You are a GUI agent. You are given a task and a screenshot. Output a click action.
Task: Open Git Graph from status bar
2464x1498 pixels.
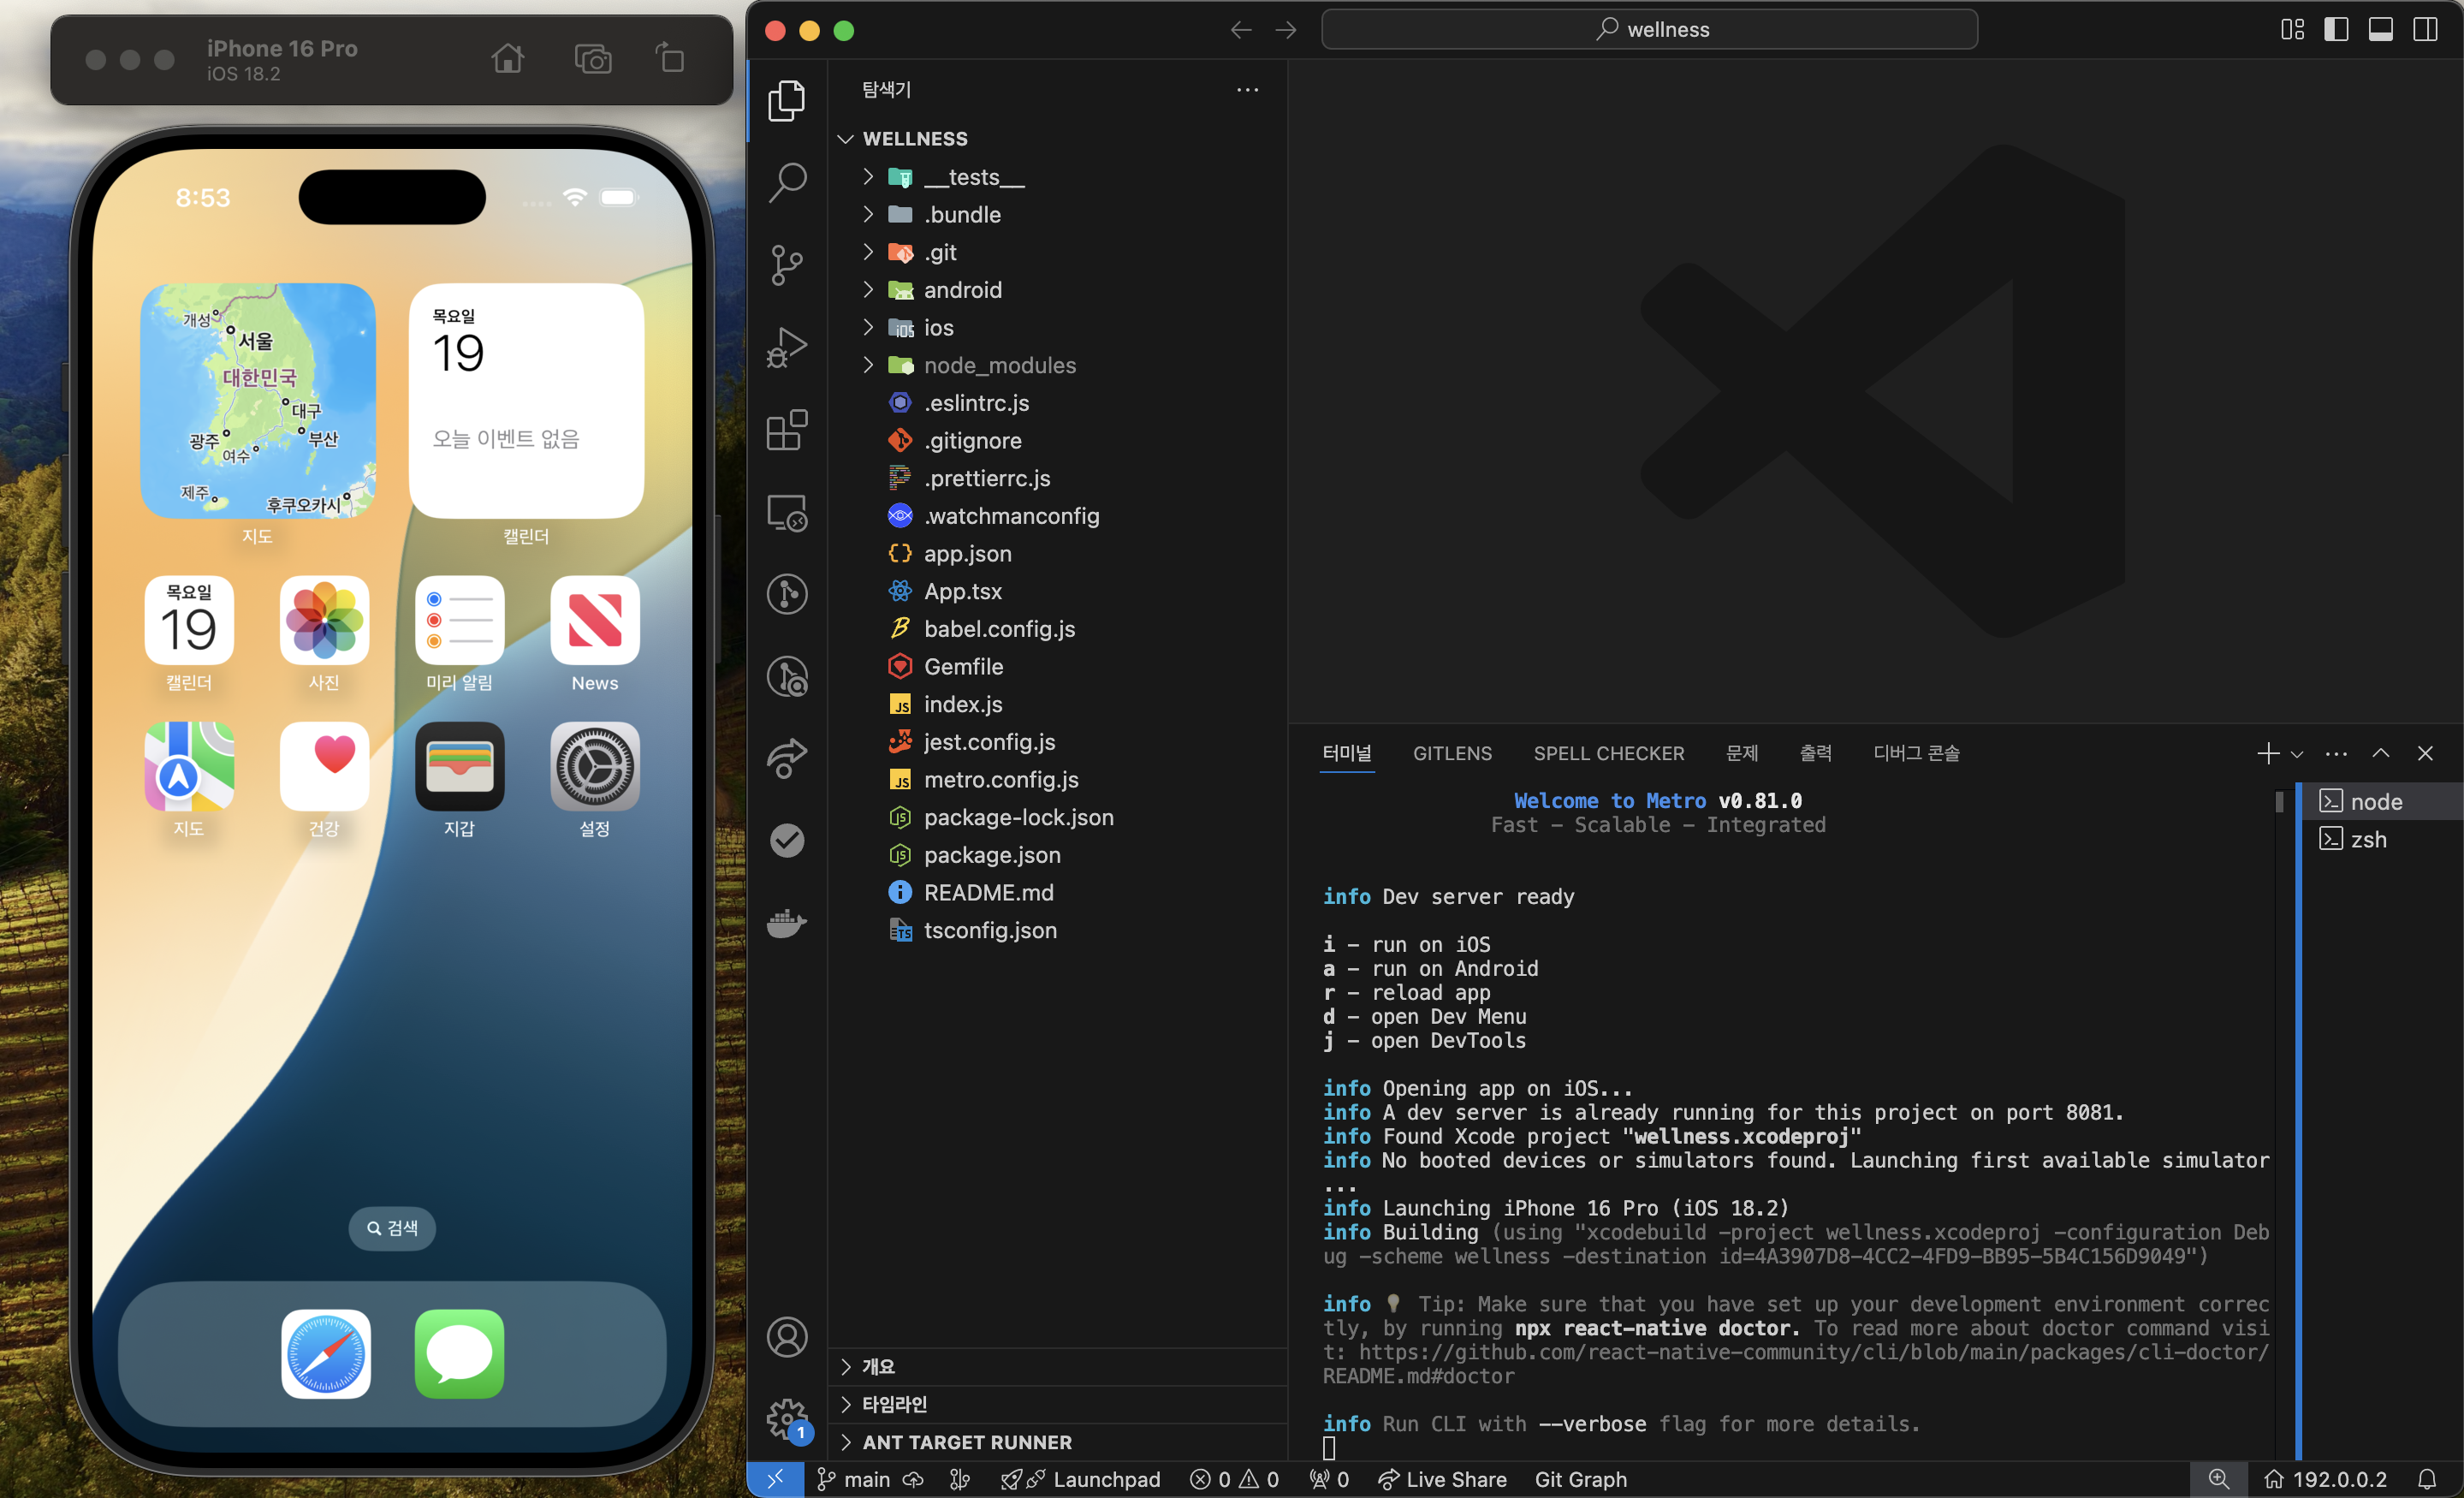click(1580, 1479)
